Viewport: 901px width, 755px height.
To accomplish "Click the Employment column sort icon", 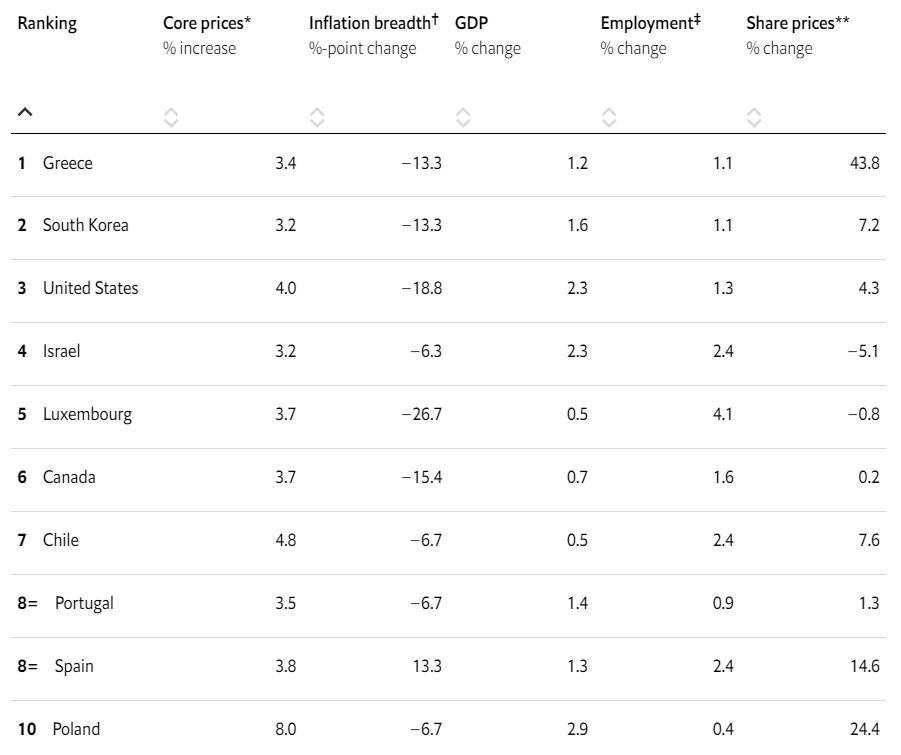I will coord(609,117).
